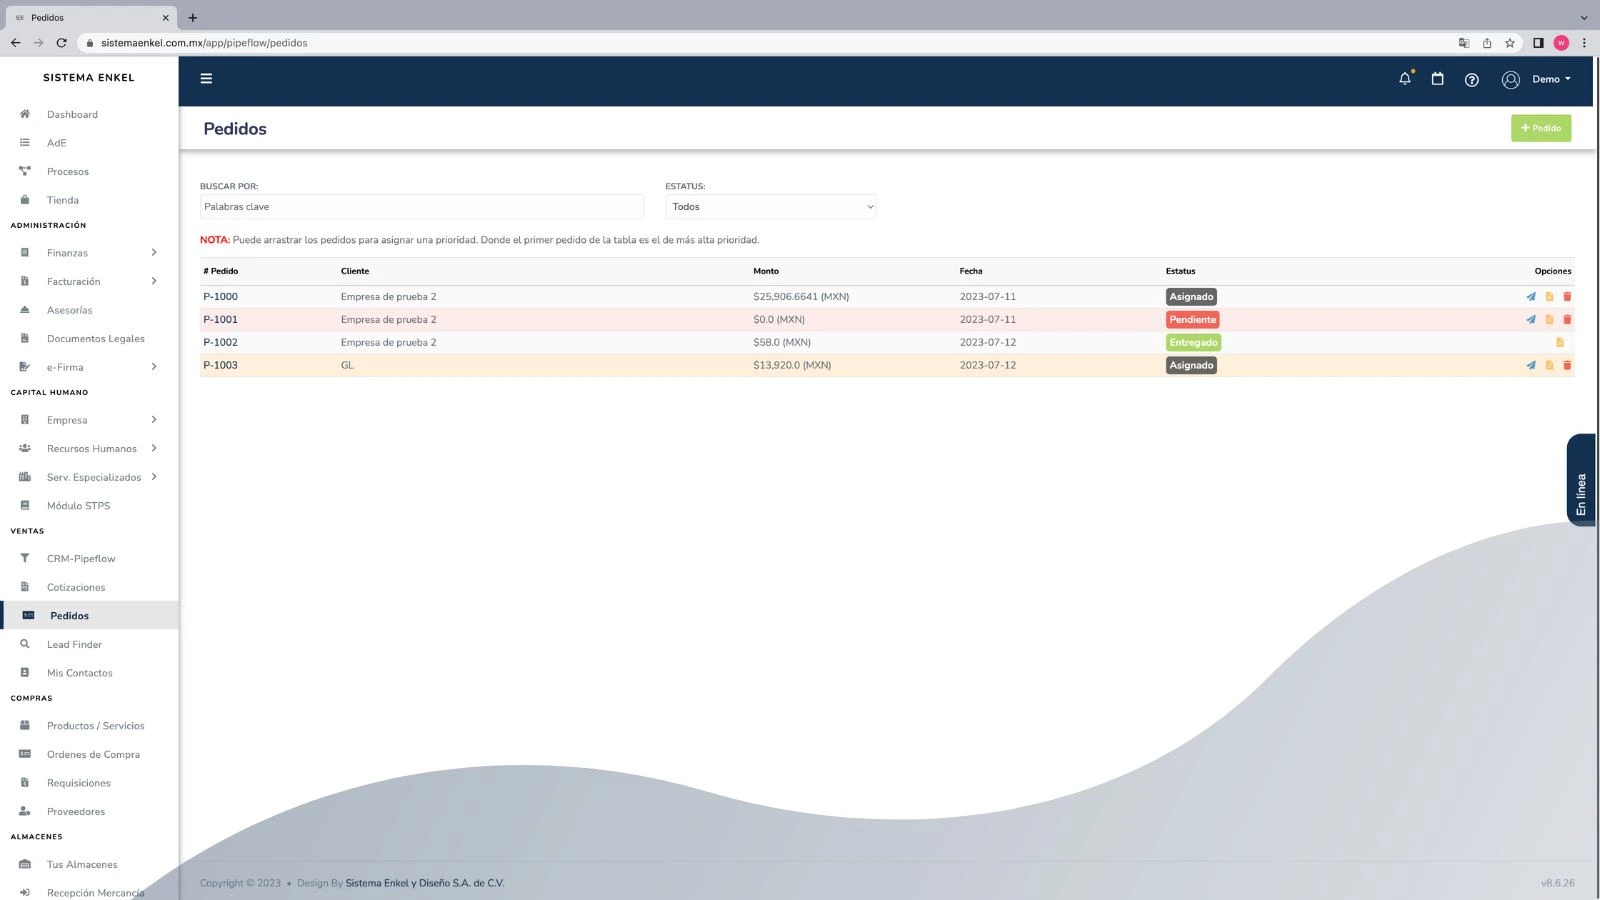Send order P-1000 via the paper plane icon

point(1530,296)
